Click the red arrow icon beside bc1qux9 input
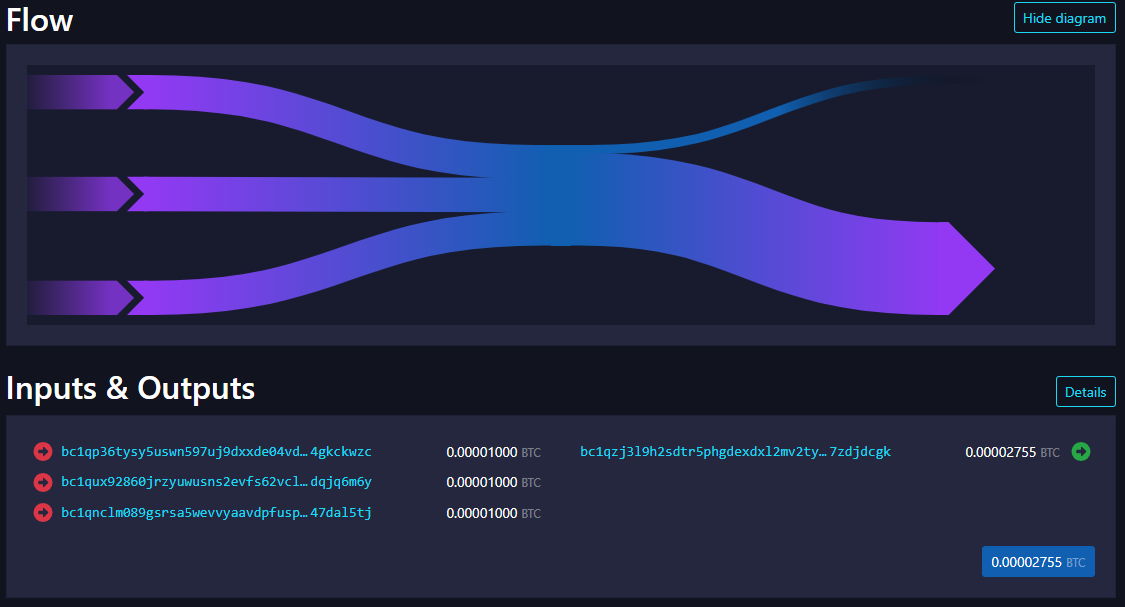Image resolution: width=1125 pixels, height=607 pixels. [42, 482]
